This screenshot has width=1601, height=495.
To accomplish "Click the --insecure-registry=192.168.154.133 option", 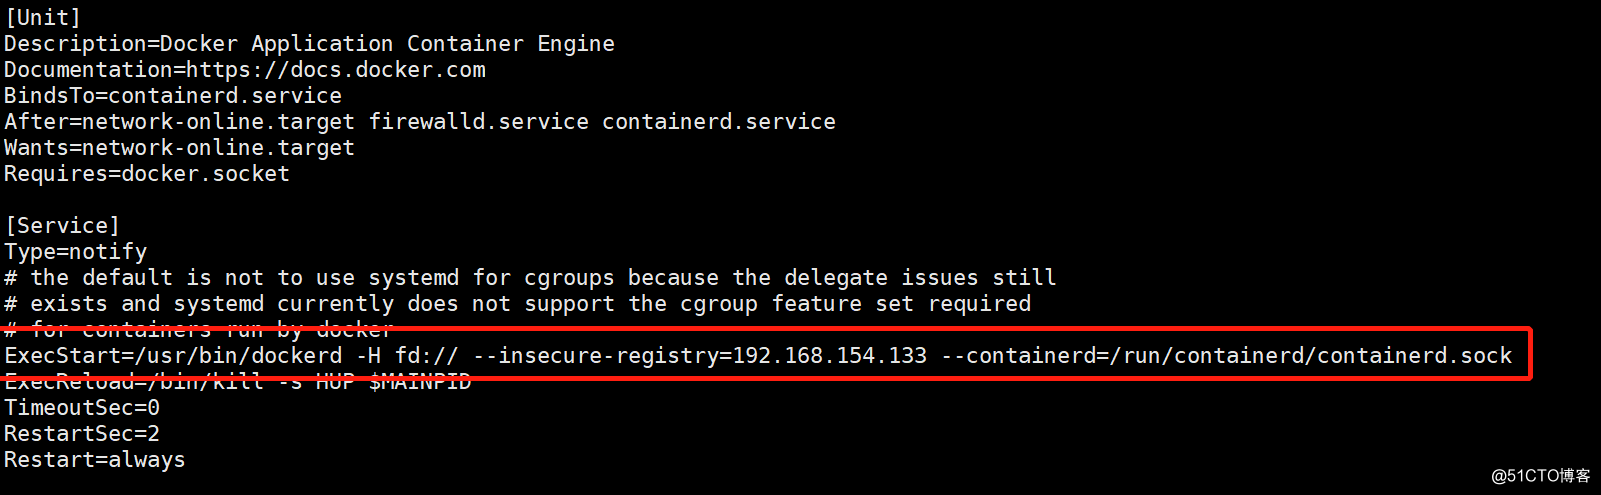I will (x=700, y=355).
